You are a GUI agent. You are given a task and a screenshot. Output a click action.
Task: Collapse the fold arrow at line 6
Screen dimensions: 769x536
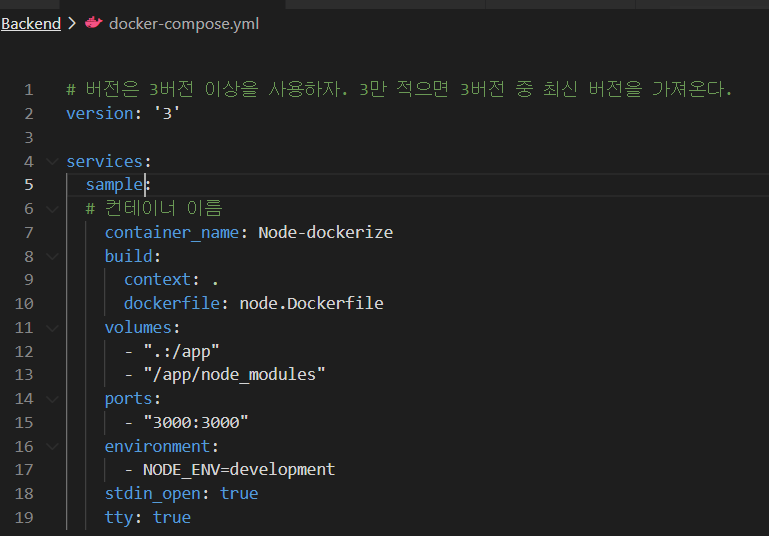pyautogui.click(x=52, y=209)
